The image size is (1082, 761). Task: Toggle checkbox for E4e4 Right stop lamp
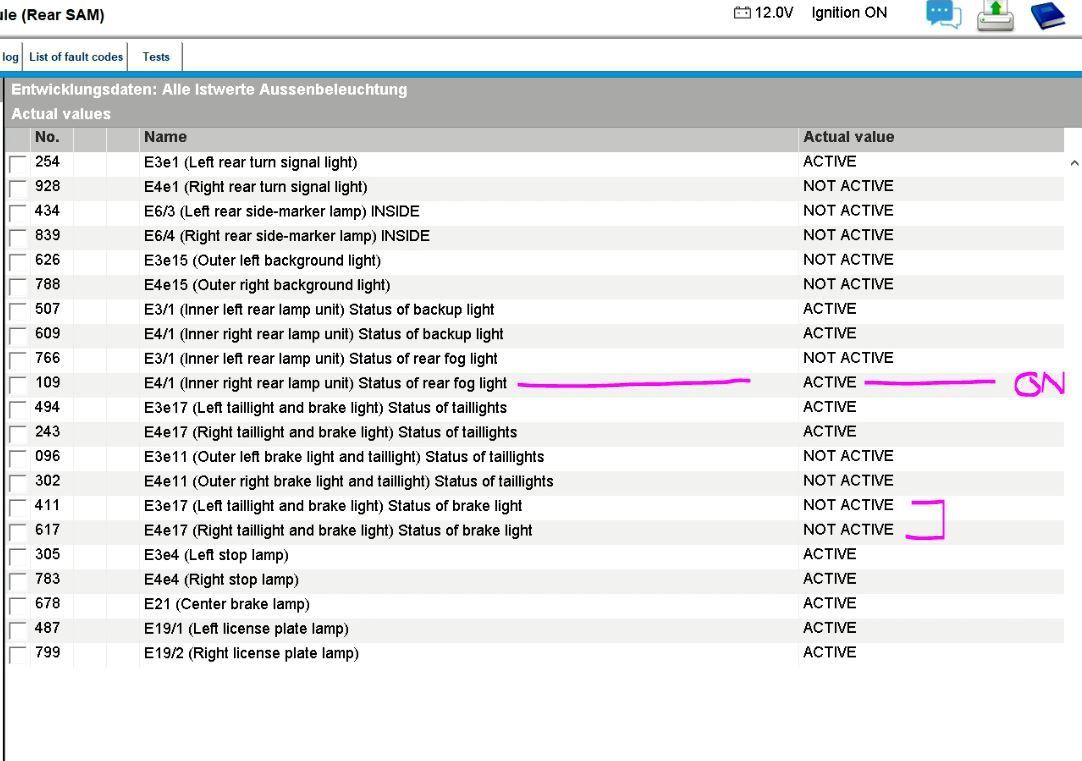click(18, 580)
